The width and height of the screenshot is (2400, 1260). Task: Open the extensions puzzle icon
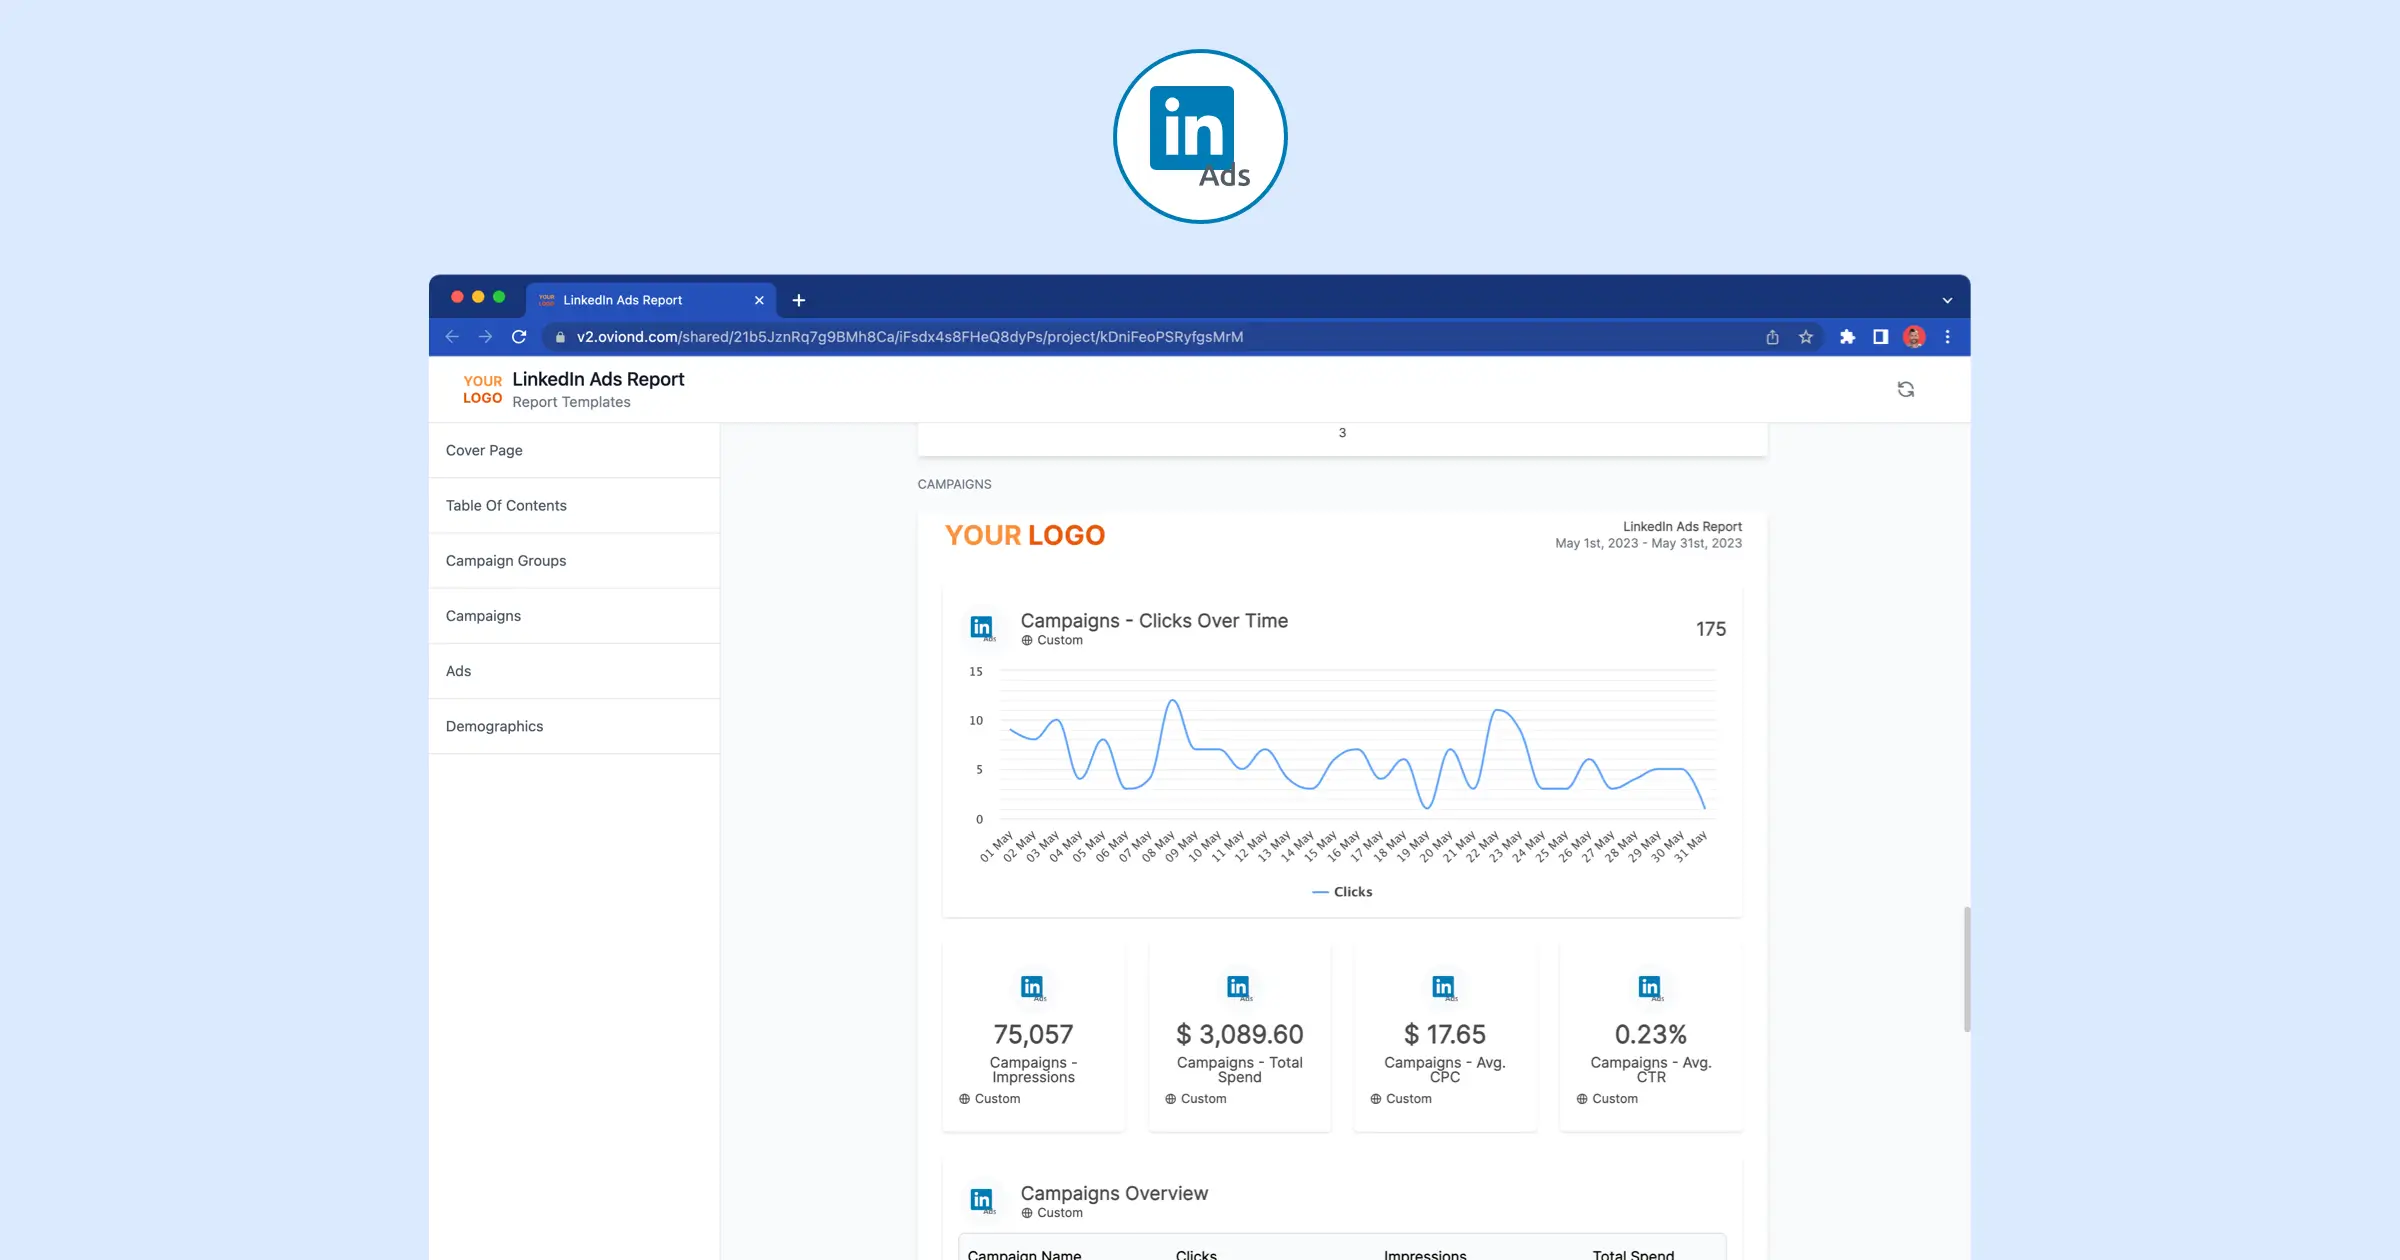tap(1847, 337)
